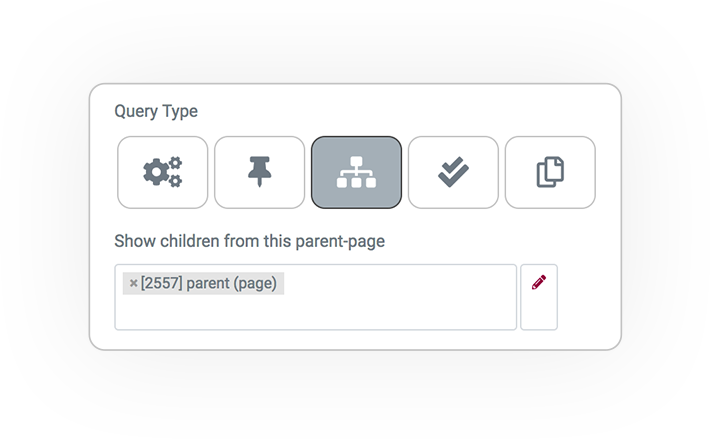Choose the pushpin query type
Screen dimensions: 710x439
click(259, 172)
